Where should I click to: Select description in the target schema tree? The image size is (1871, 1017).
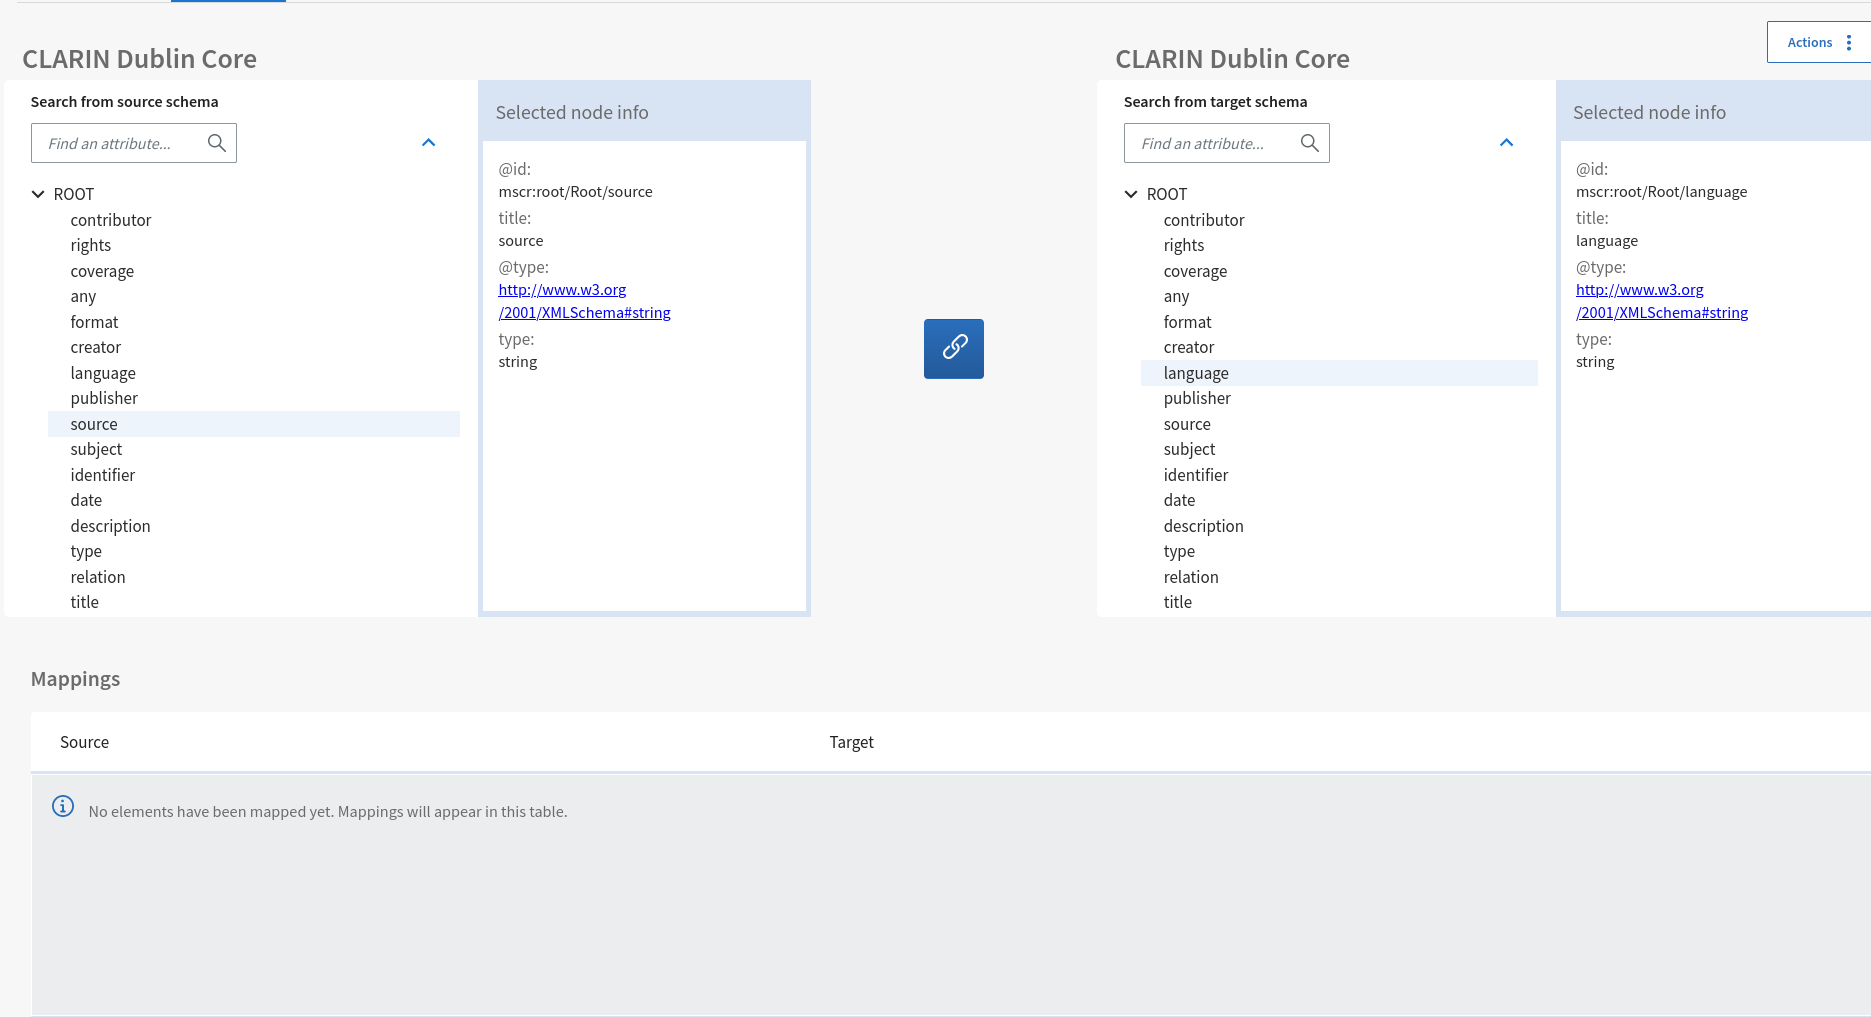(1203, 526)
